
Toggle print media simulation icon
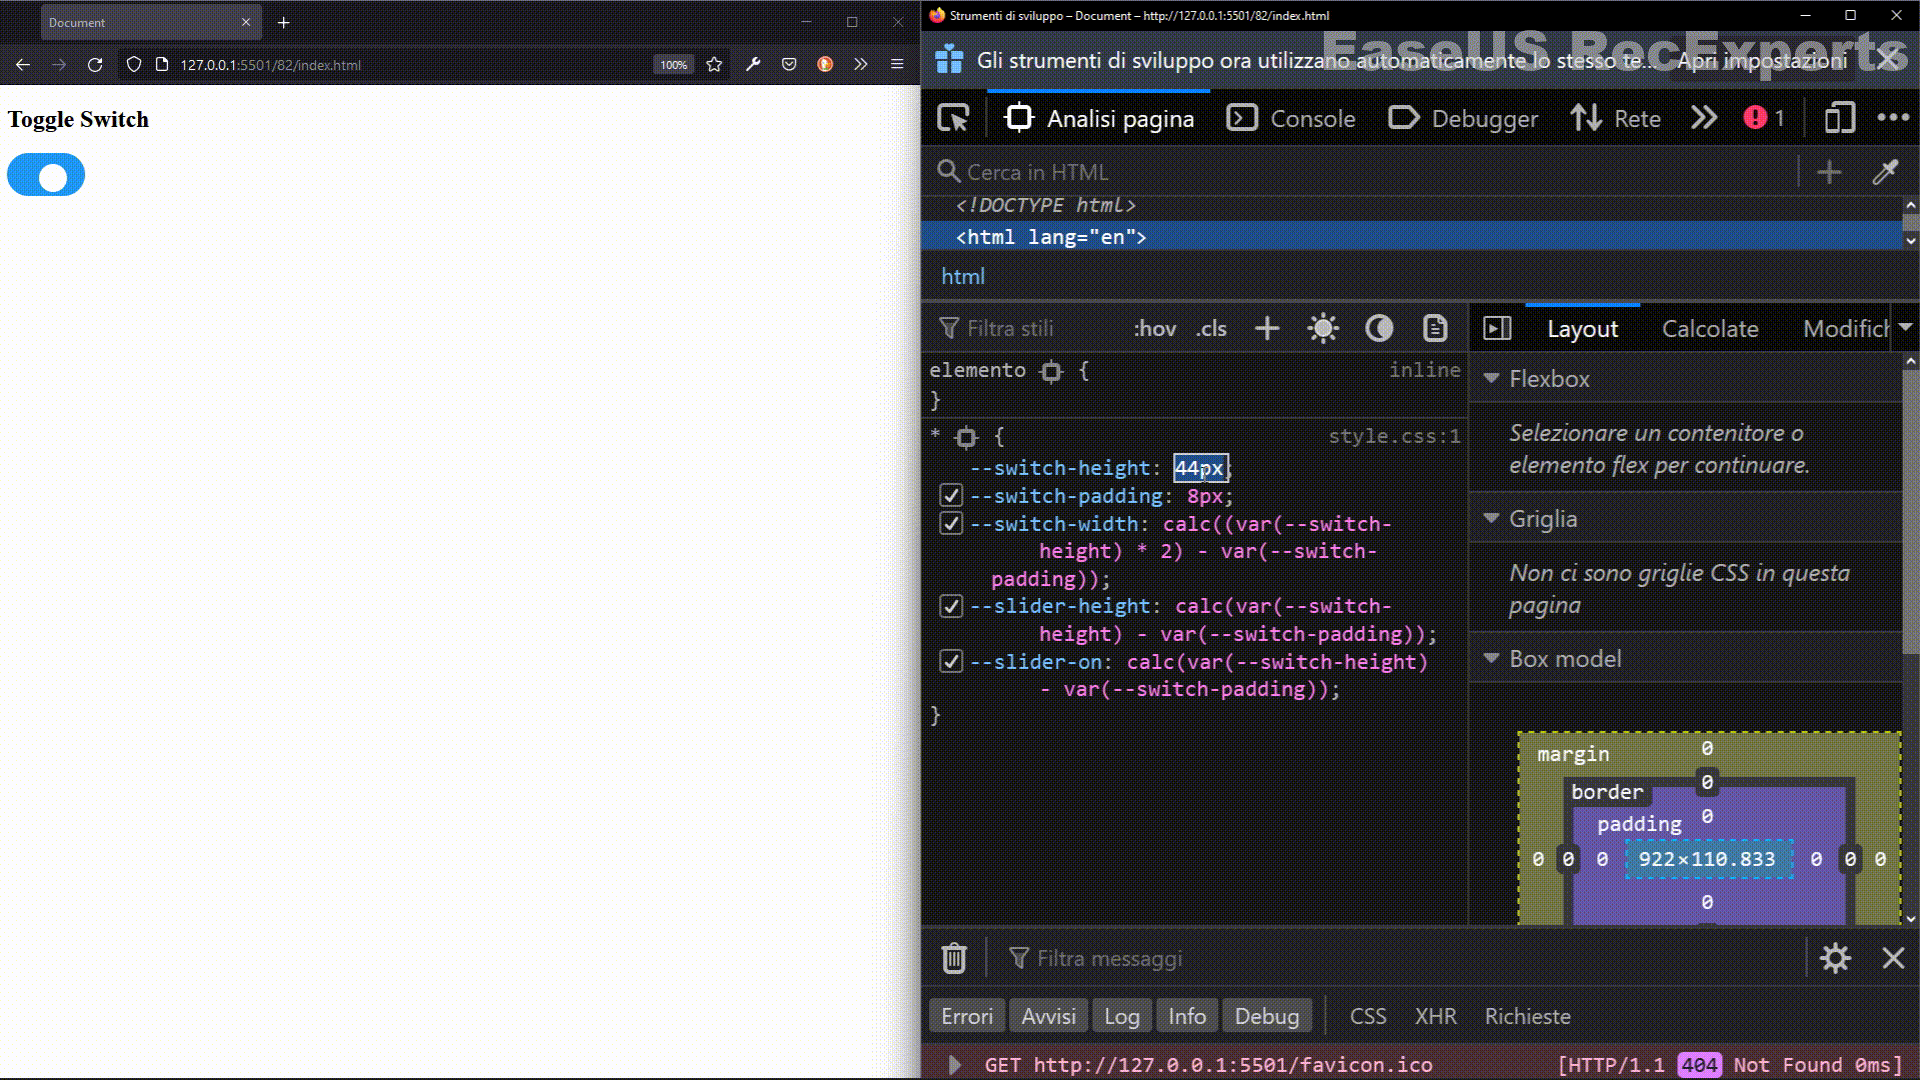[x=1435, y=329]
